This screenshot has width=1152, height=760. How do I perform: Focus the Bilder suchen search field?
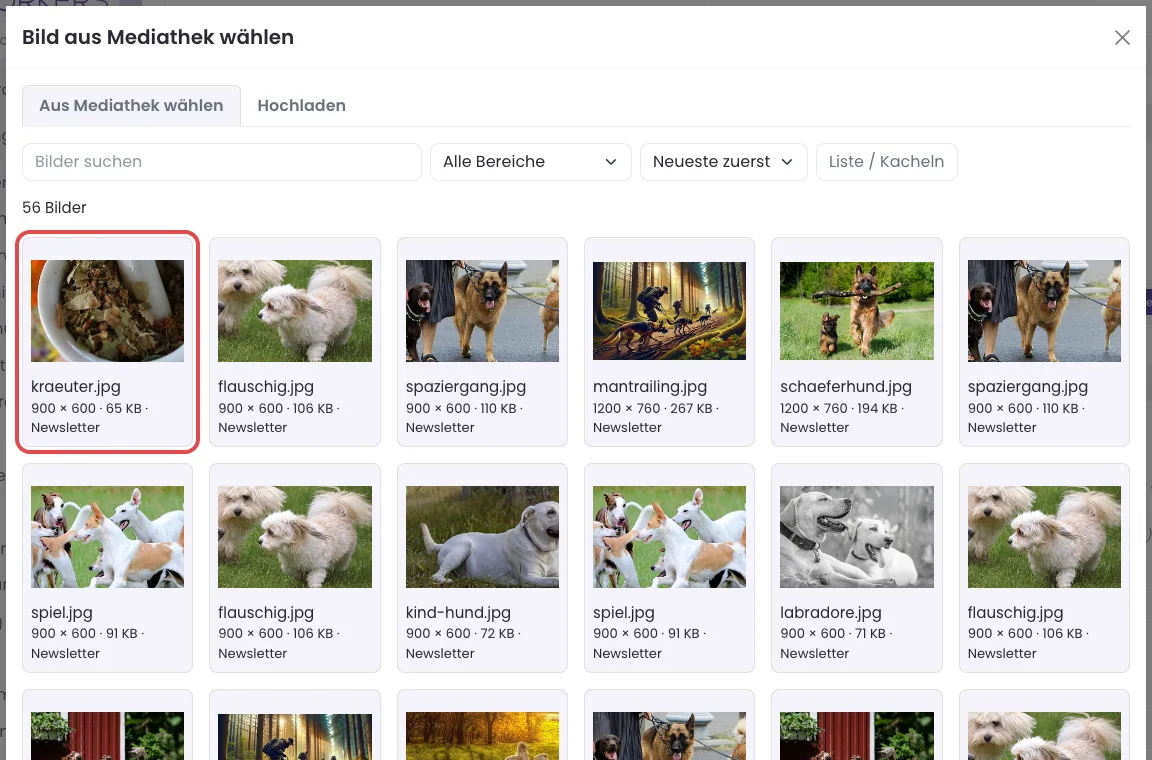222,162
